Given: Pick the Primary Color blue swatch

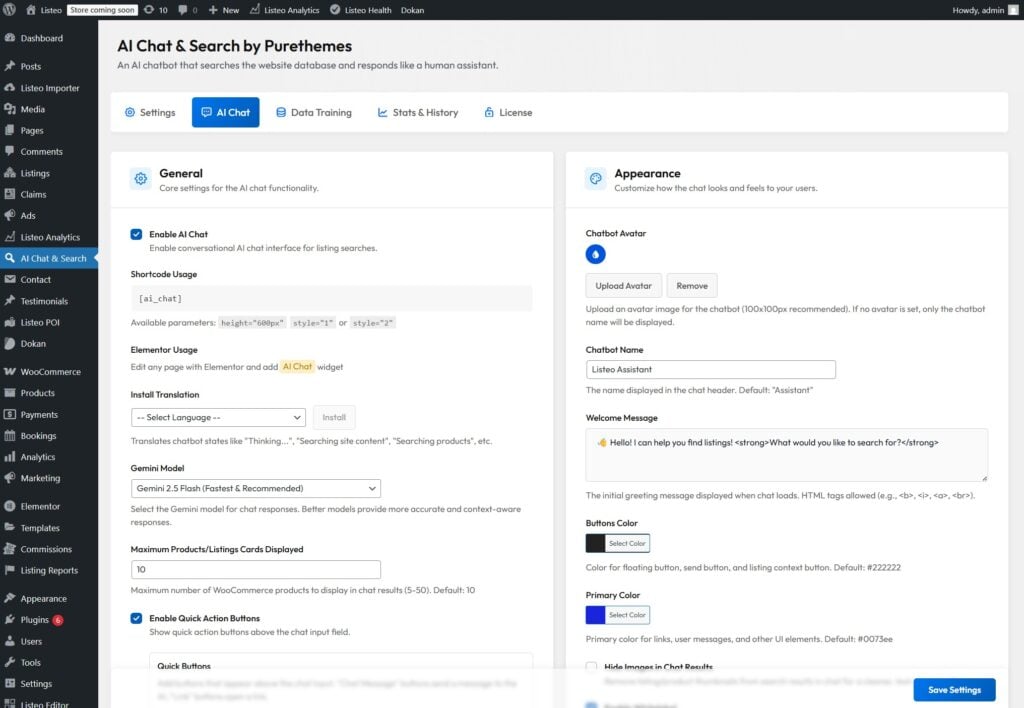Looking at the screenshot, I should [596, 614].
